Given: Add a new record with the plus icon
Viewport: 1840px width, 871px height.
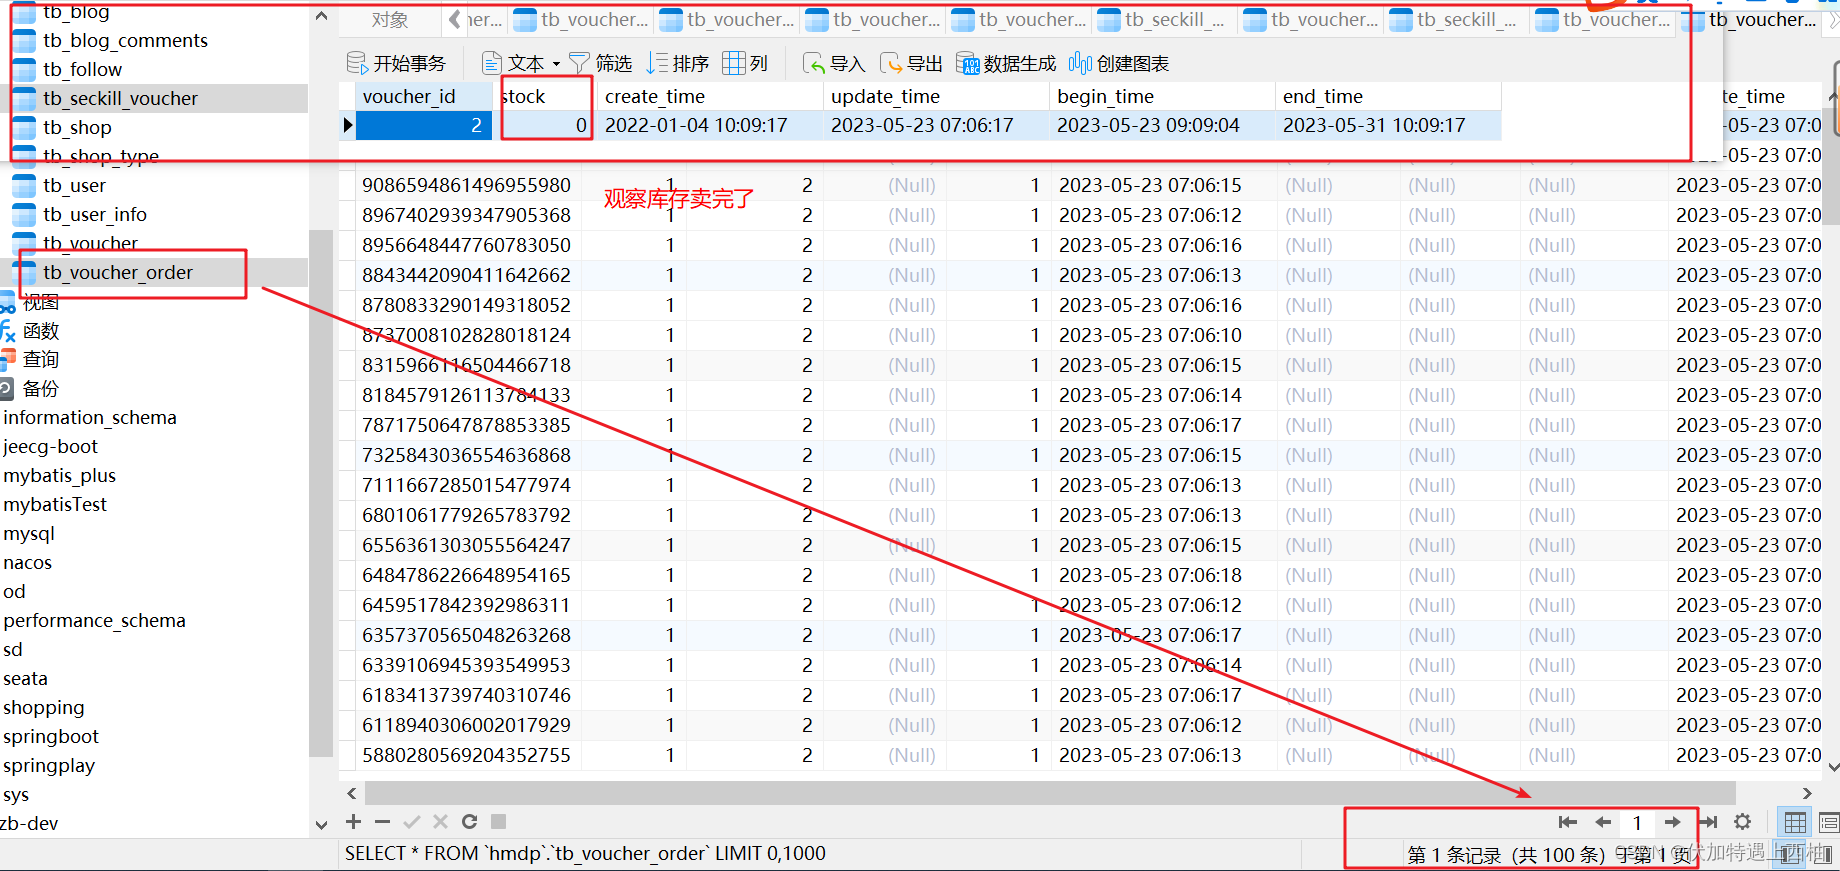Looking at the screenshot, I should point(353,822).
